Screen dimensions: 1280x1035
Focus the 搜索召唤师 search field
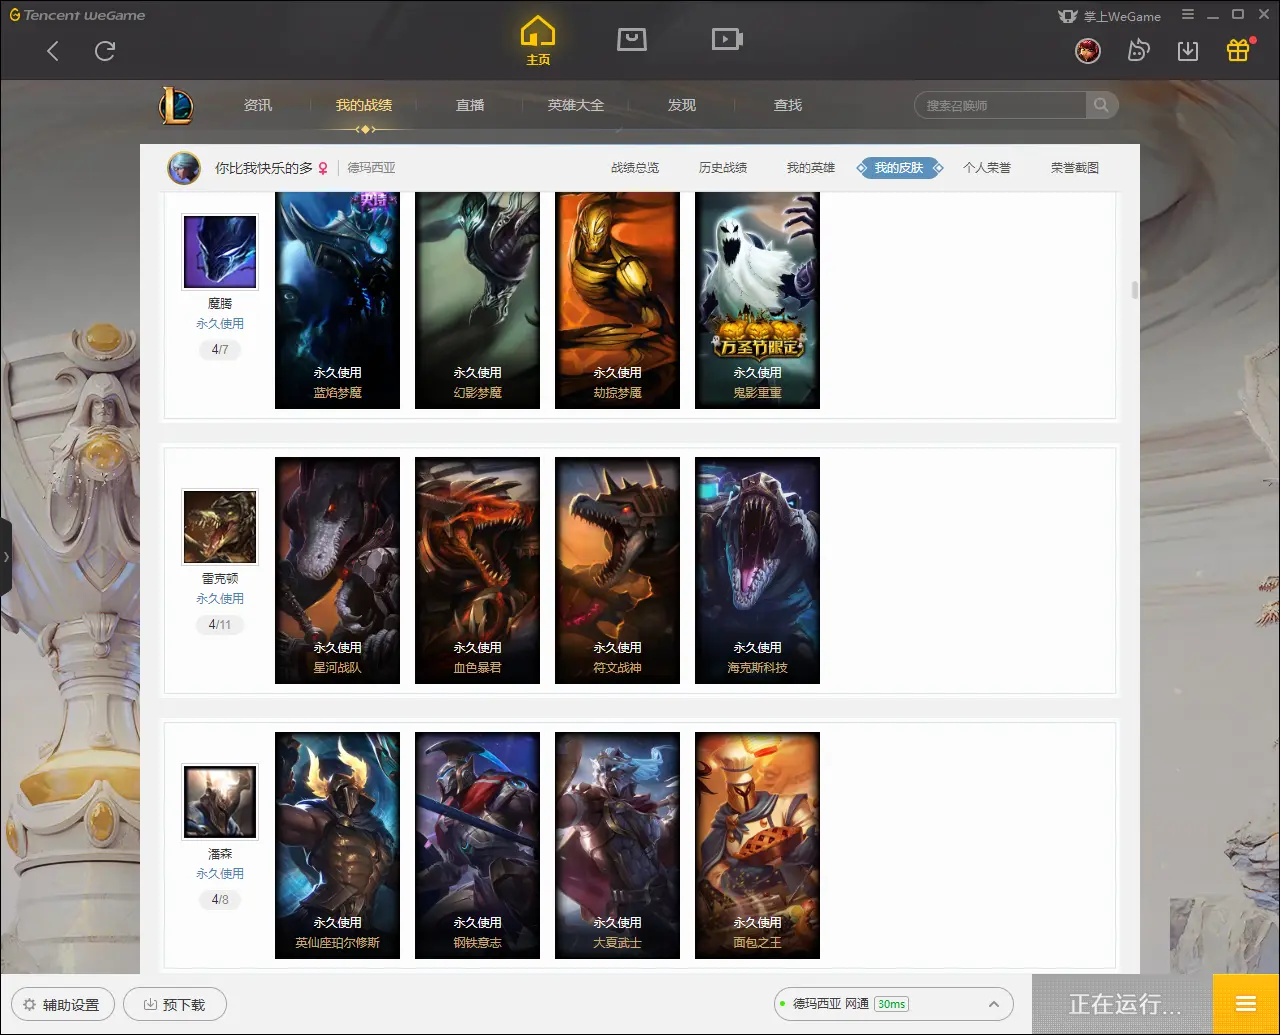[x=1000, y=105]
